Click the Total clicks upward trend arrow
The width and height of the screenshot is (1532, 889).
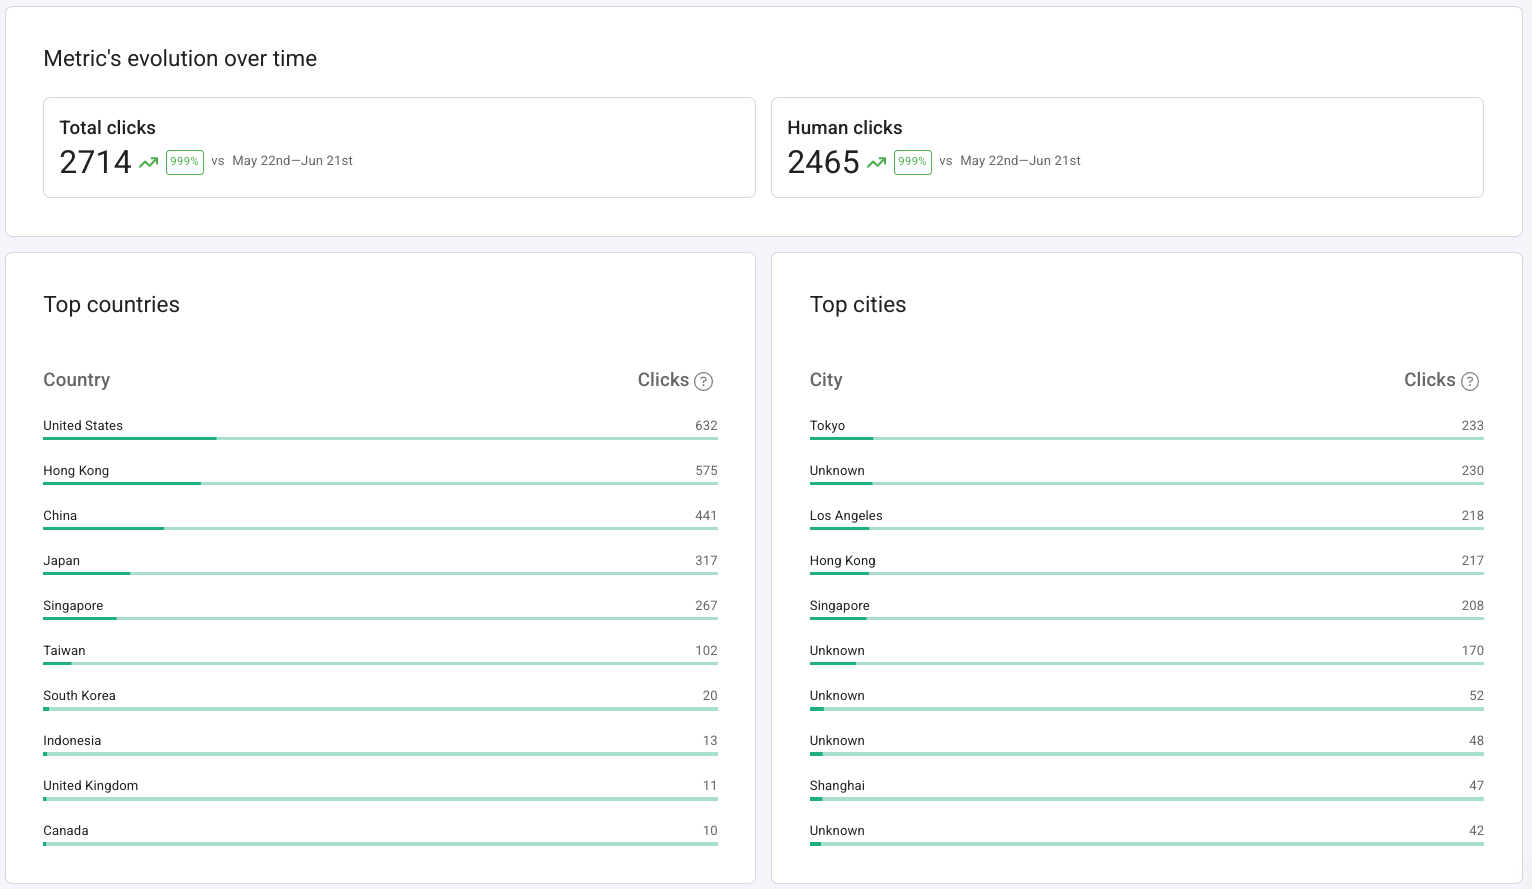(x=149, y=162)
